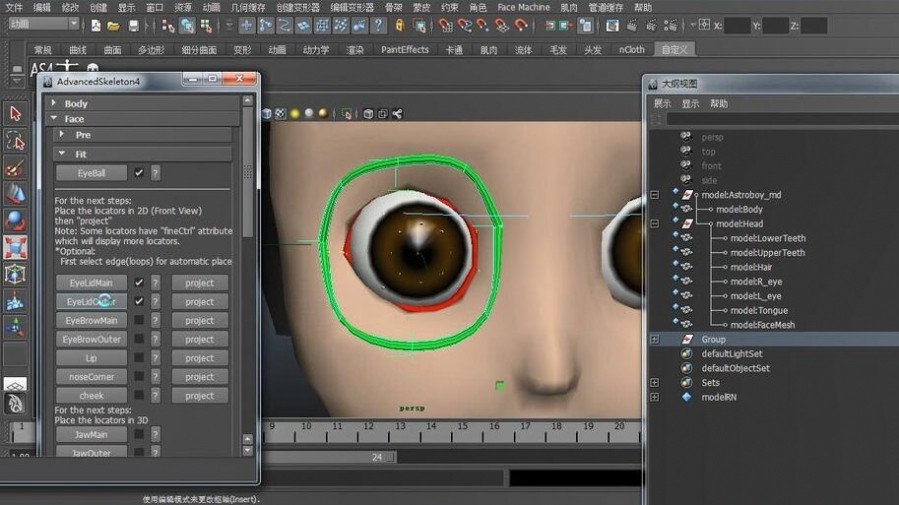
Task: Uncheck the EyeLidOuter checkbox
Action: coord(139,302)
